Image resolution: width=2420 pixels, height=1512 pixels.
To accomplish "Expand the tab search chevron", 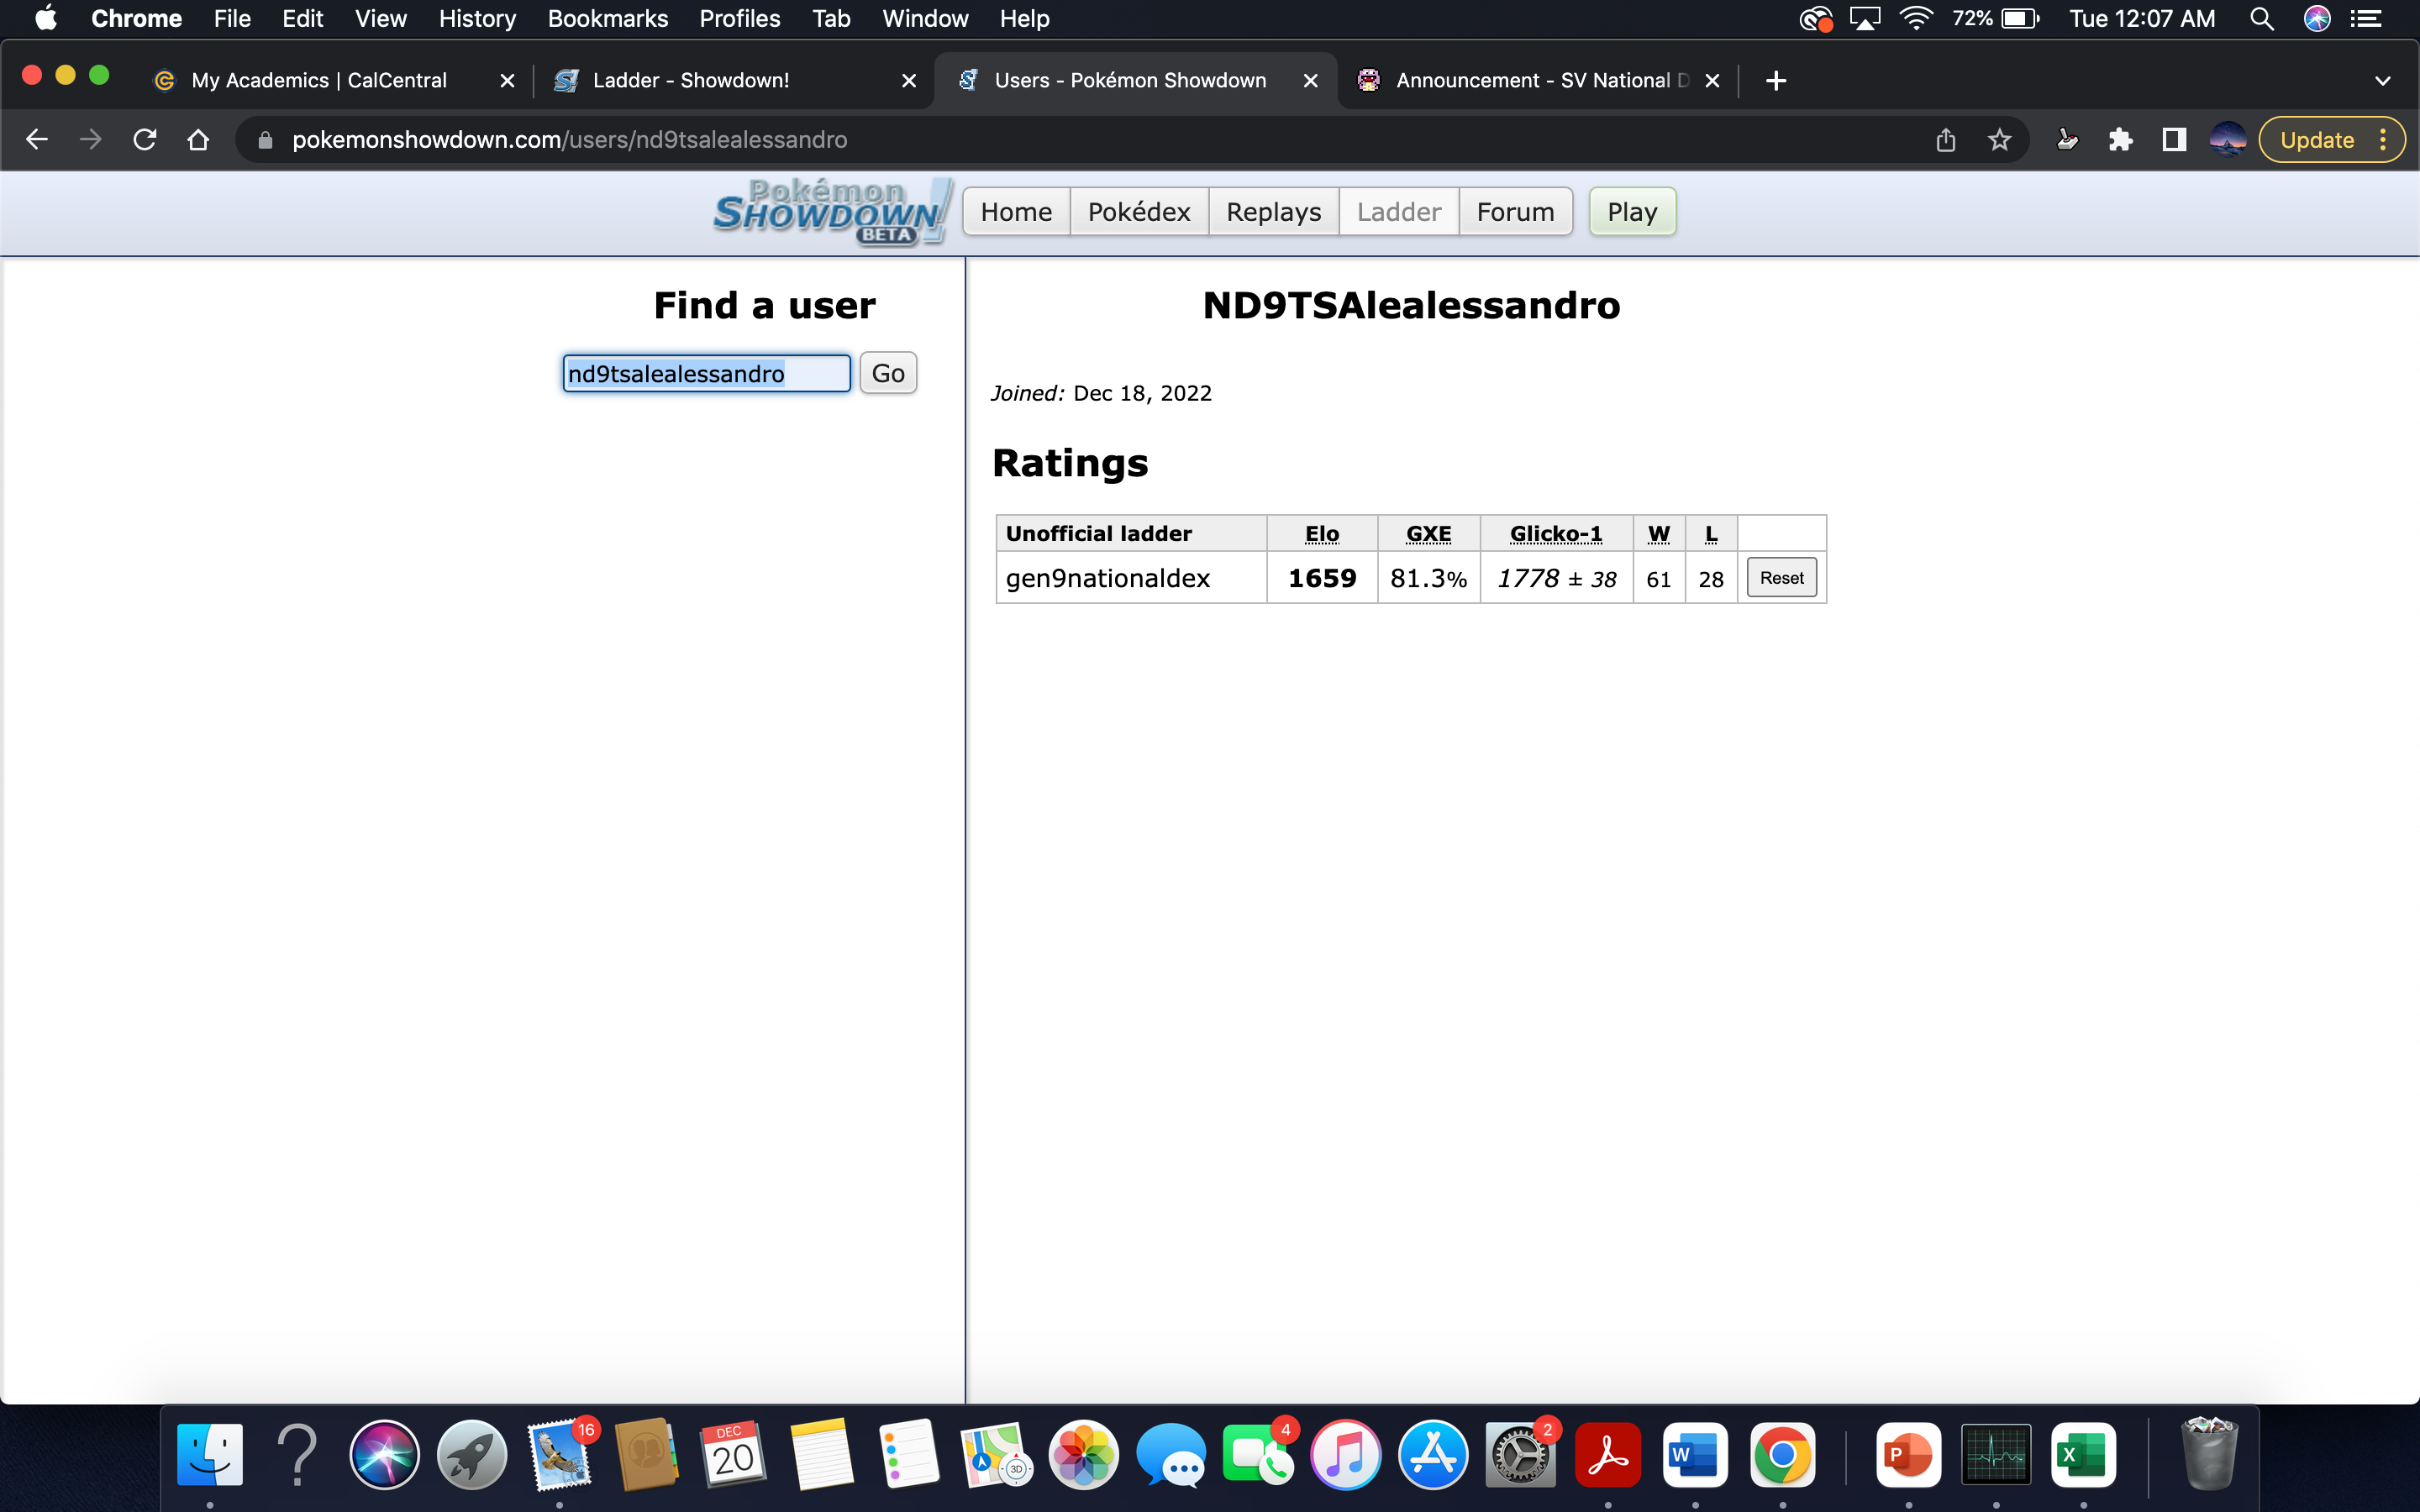I will 2383,81.
